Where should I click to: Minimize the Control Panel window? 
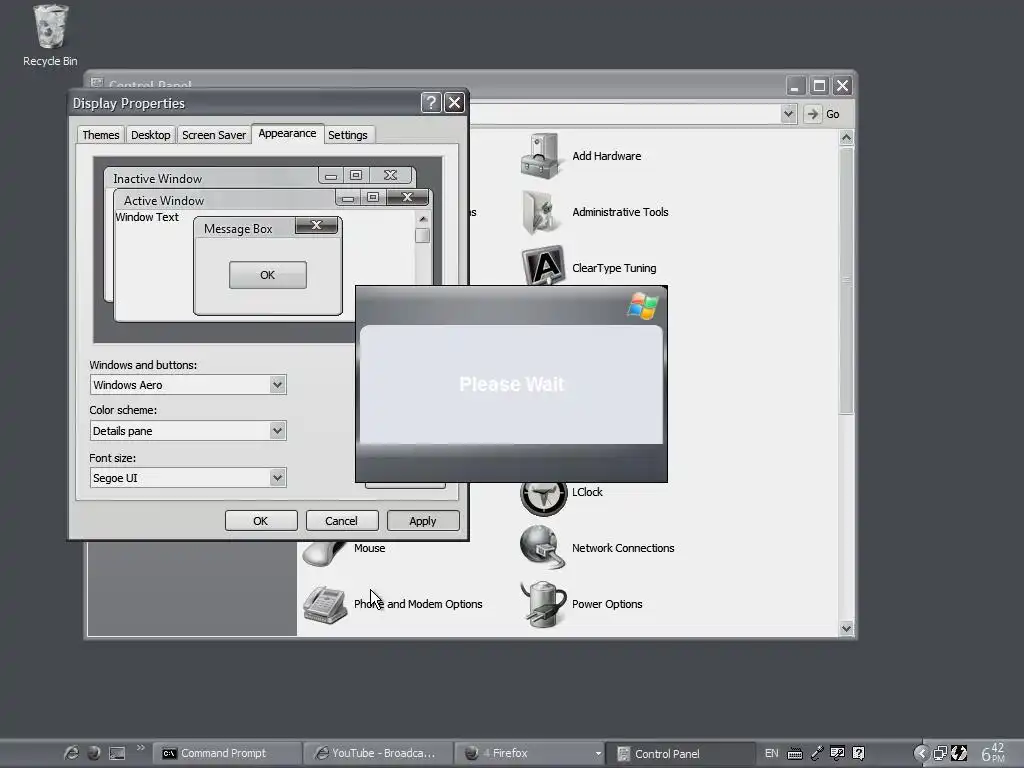[795, 86]
